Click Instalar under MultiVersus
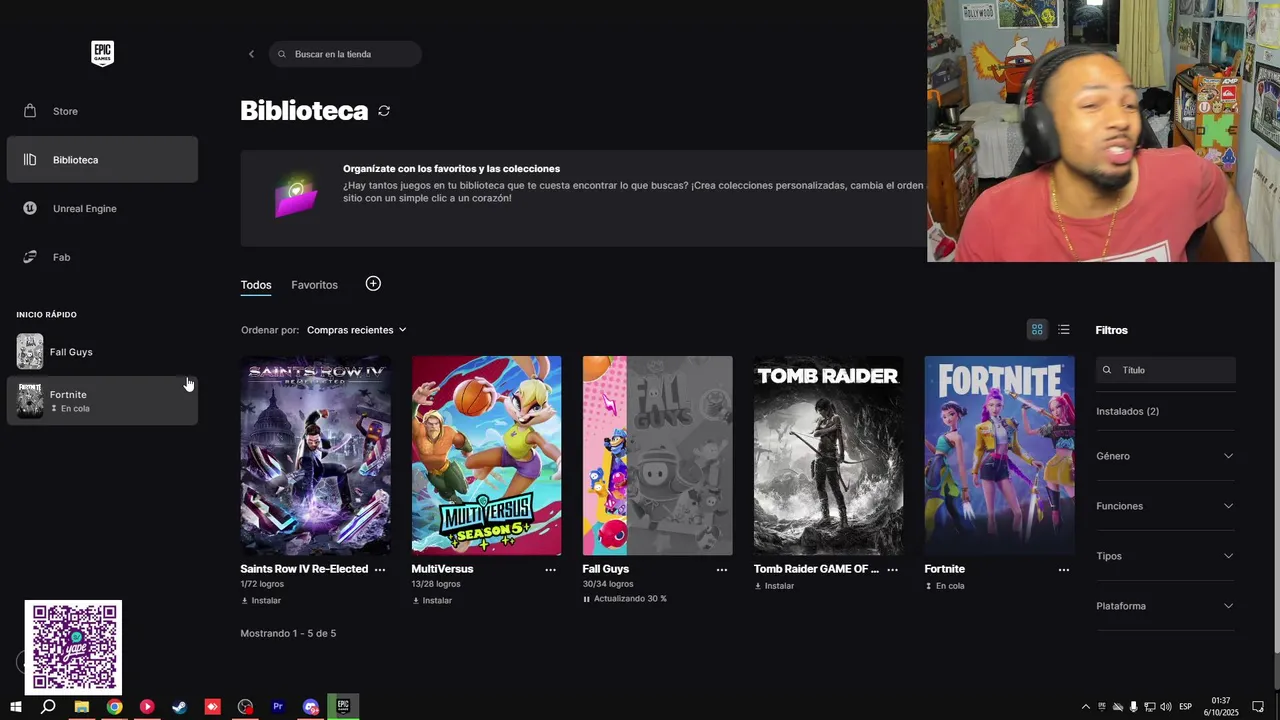The width and height of the screenshot is (1280, 720). tap(432, 601)
